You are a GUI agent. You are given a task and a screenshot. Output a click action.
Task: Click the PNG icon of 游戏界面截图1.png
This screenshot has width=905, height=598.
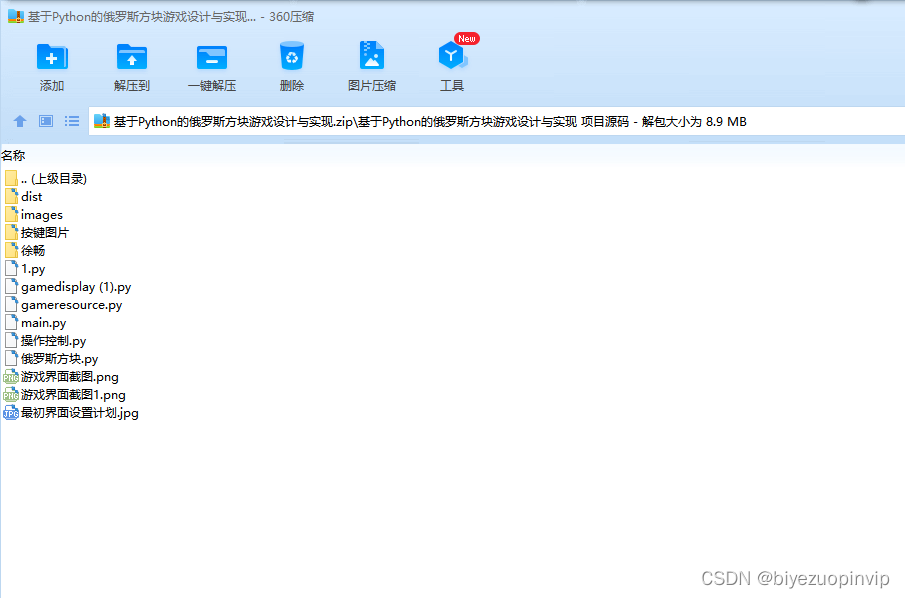coord(11,395)
